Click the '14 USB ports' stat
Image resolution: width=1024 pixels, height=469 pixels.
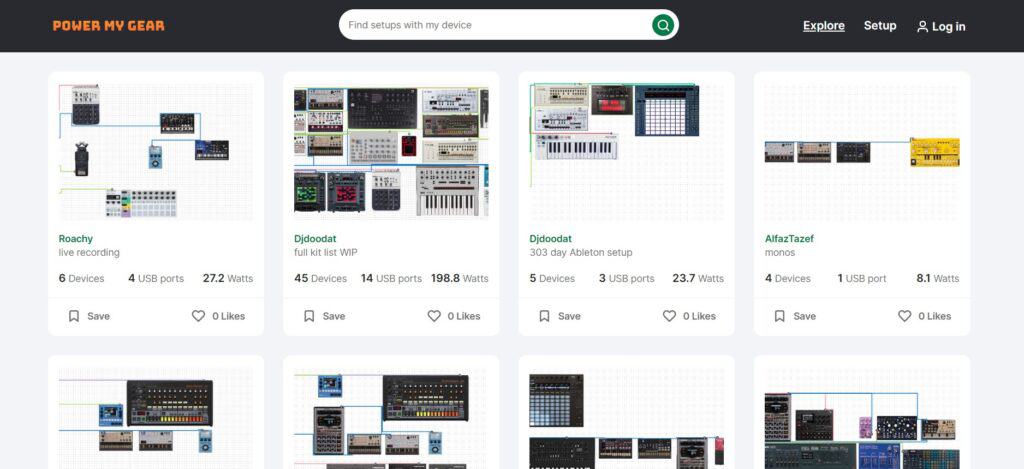(391, 278)
